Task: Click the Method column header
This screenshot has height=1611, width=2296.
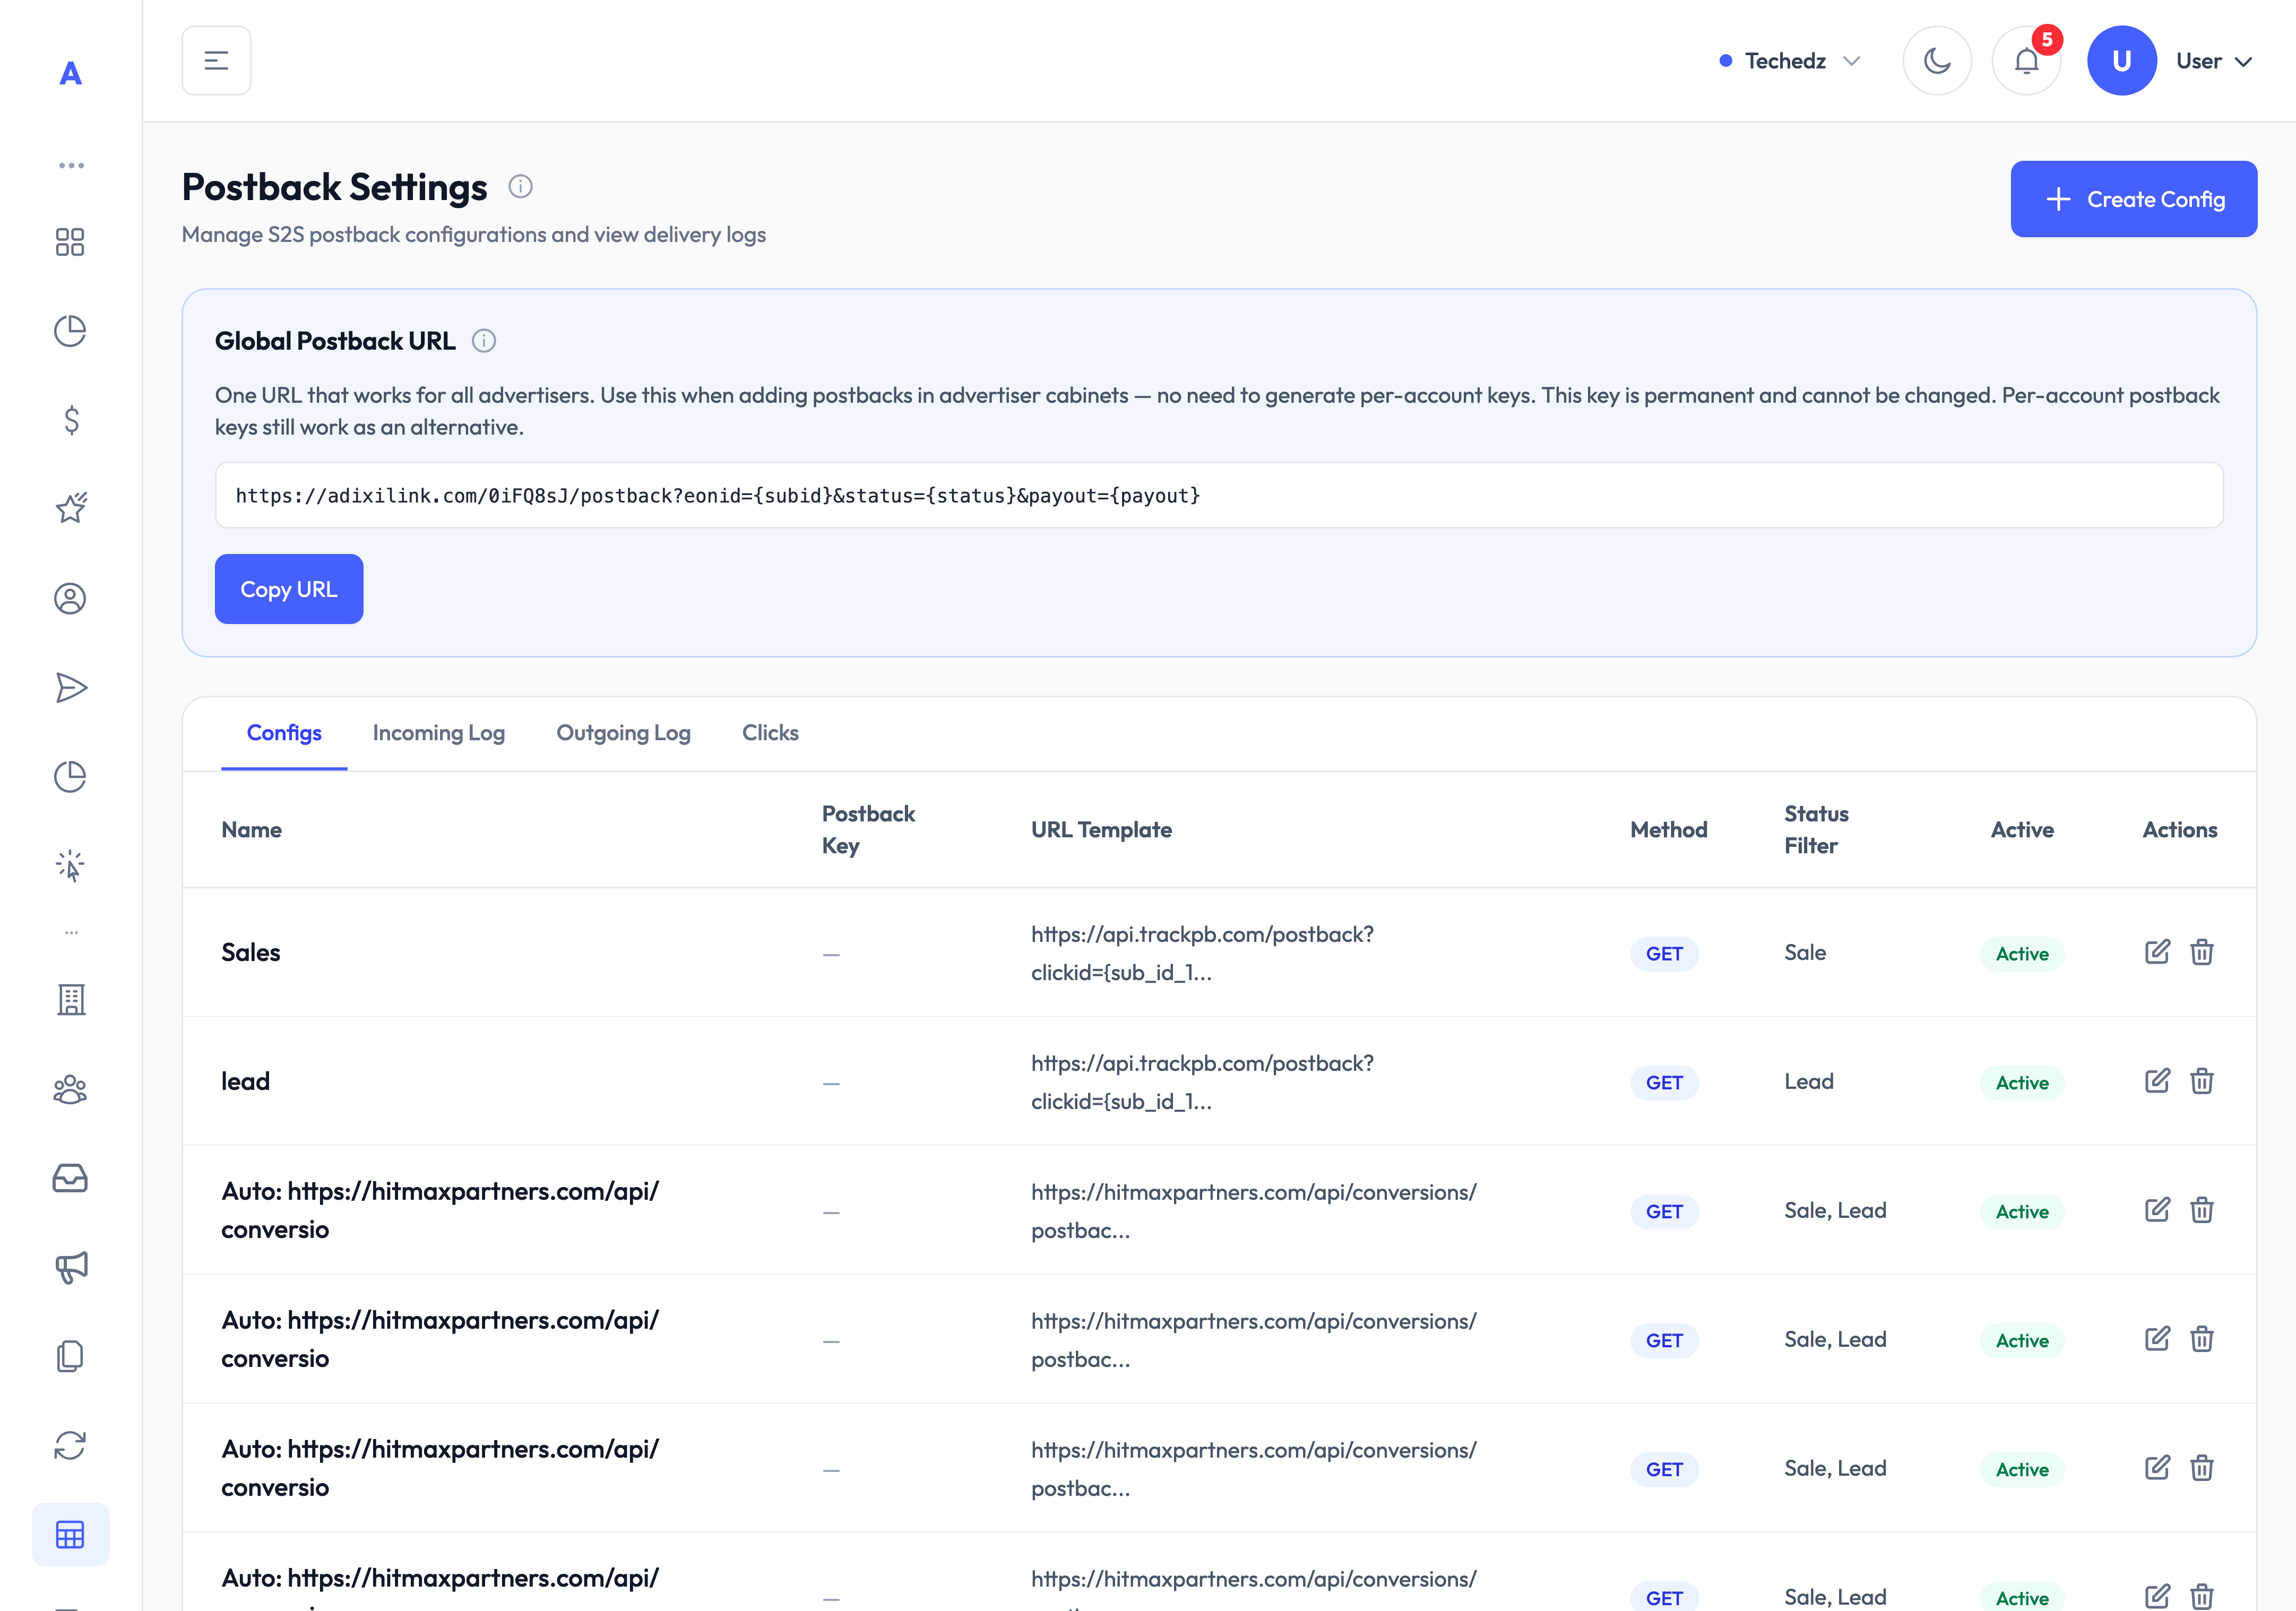Action: pos(1669,829)
